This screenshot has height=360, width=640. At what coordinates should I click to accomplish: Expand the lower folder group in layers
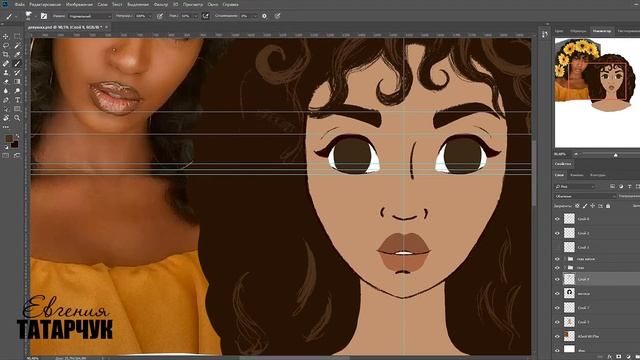(565, 268)
